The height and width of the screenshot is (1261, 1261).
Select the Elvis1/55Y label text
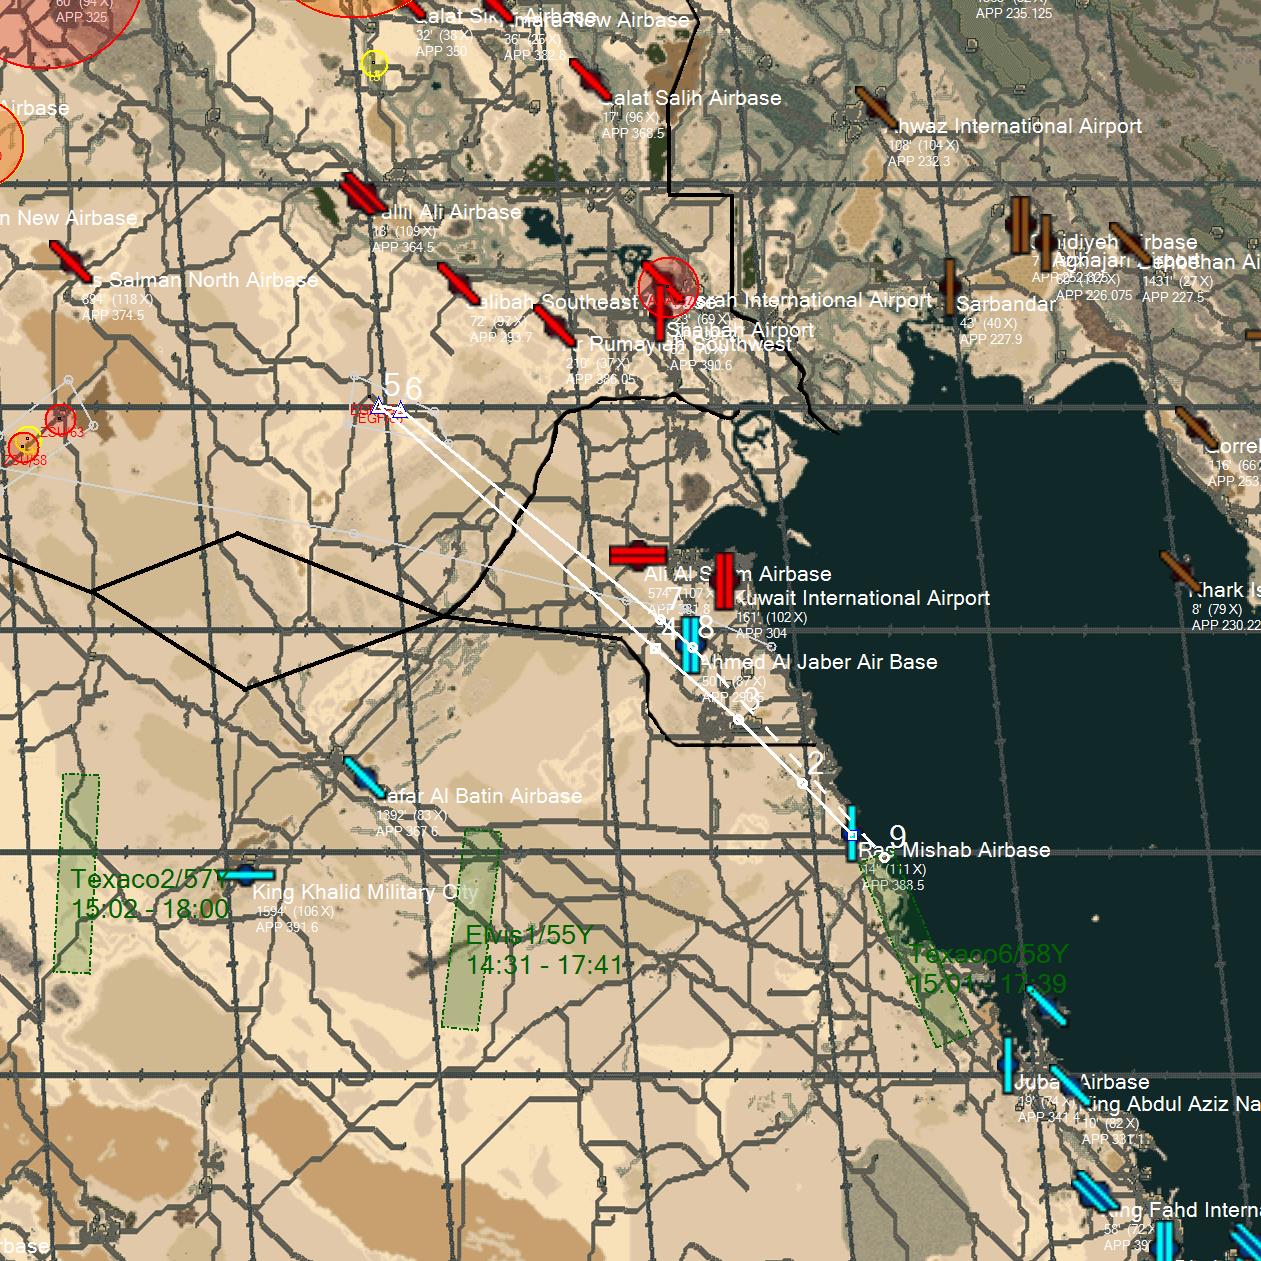(529, 936)
